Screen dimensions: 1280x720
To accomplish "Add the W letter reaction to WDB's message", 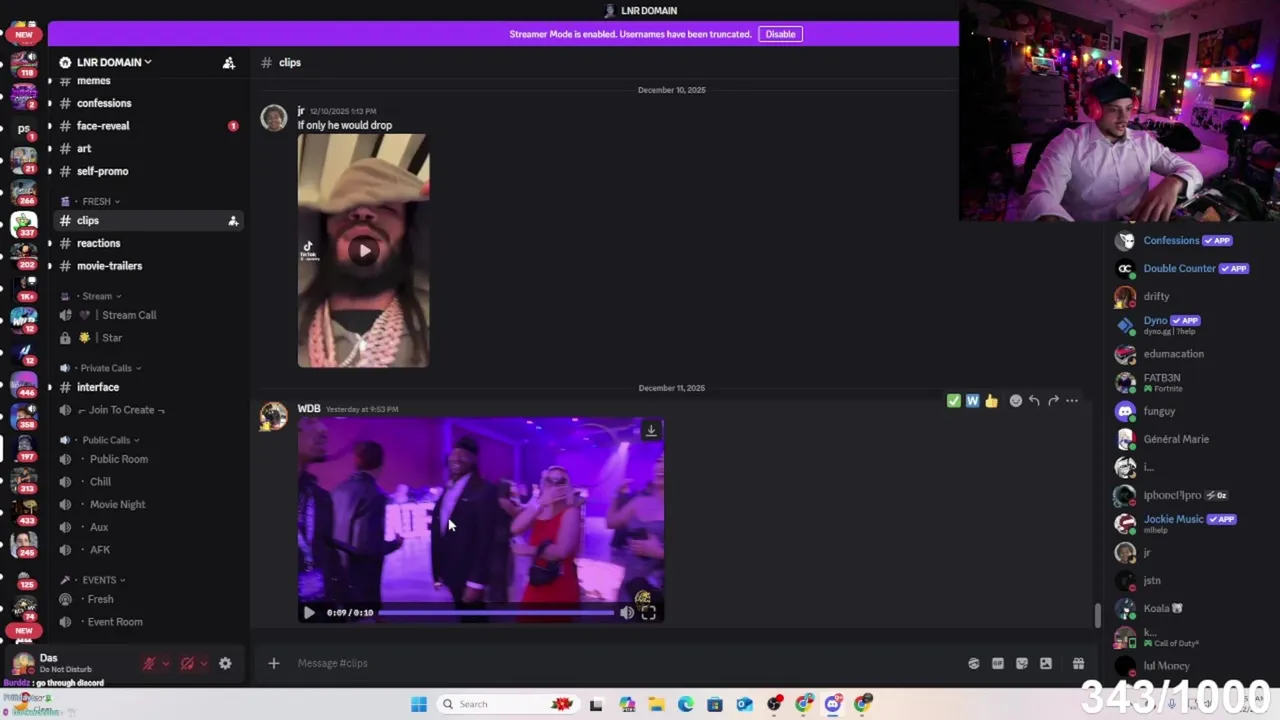I will coord(972,401).
